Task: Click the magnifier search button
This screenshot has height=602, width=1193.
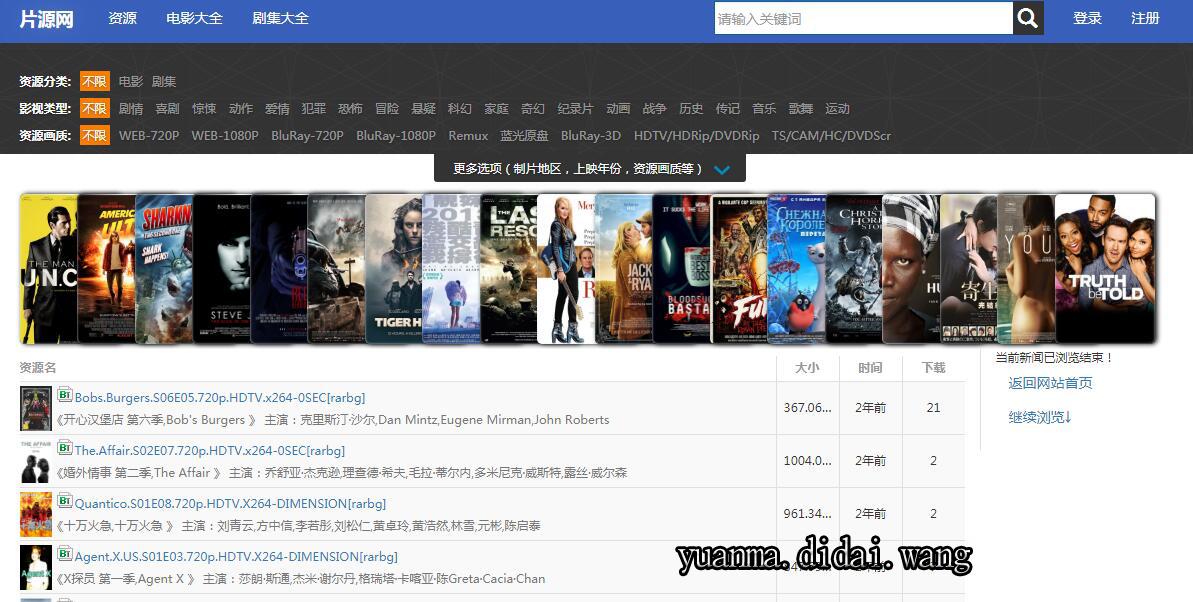Action: tap(1028, 18)
